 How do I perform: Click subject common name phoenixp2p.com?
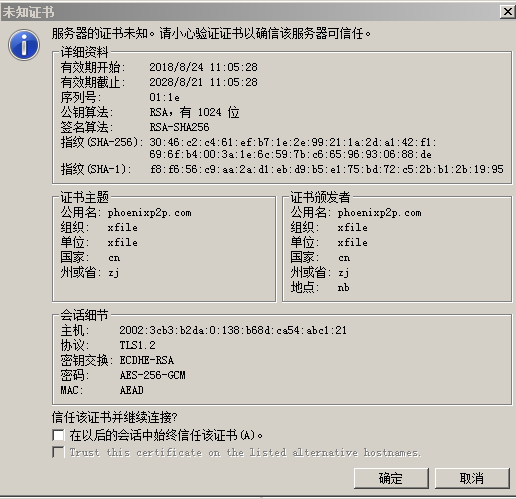coord(150,213)
